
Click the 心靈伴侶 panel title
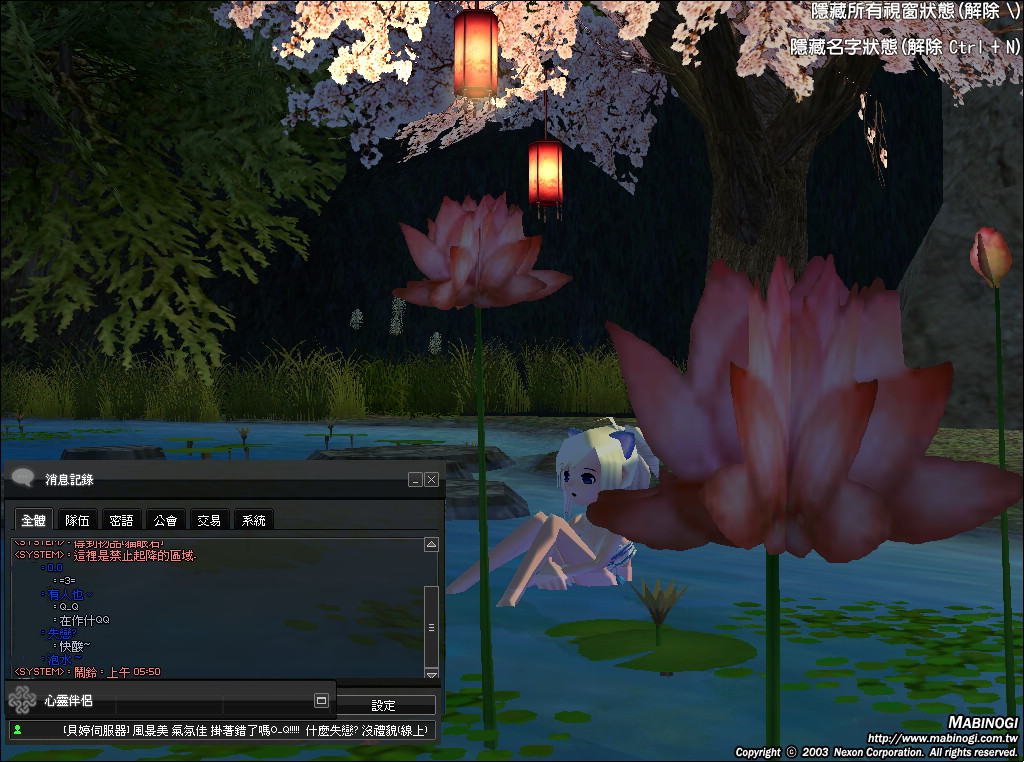69,701
